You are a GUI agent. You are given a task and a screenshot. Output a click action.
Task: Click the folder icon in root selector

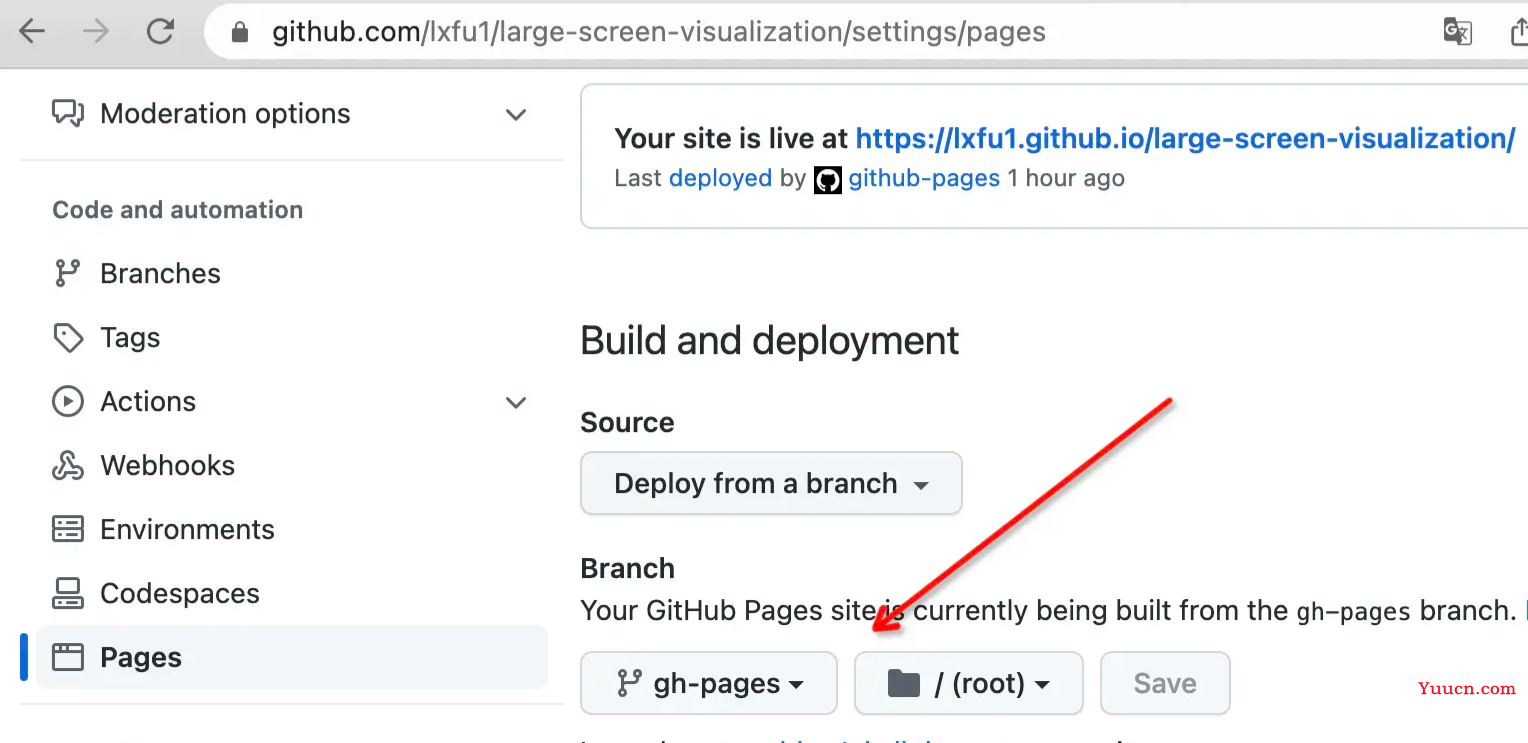[903, 683]
